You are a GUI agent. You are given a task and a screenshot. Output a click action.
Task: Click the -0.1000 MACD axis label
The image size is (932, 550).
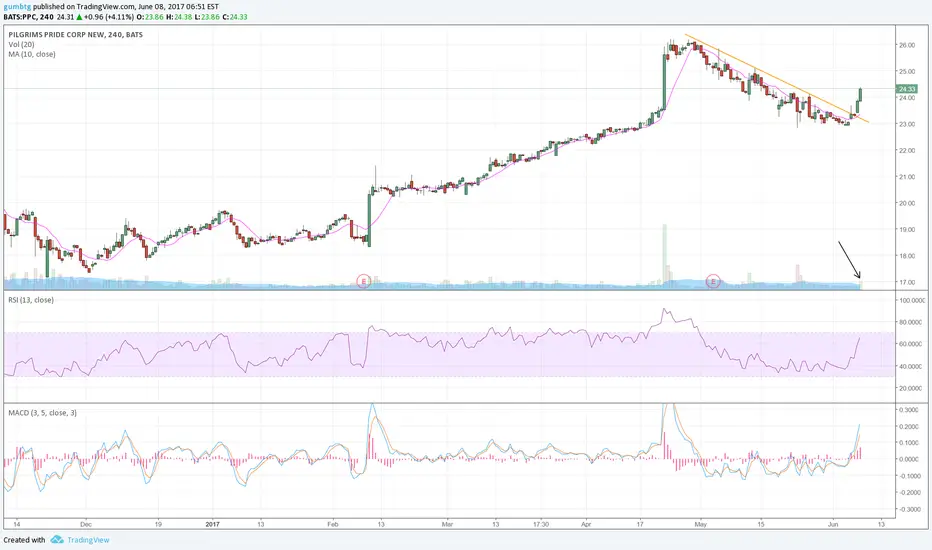909,476
